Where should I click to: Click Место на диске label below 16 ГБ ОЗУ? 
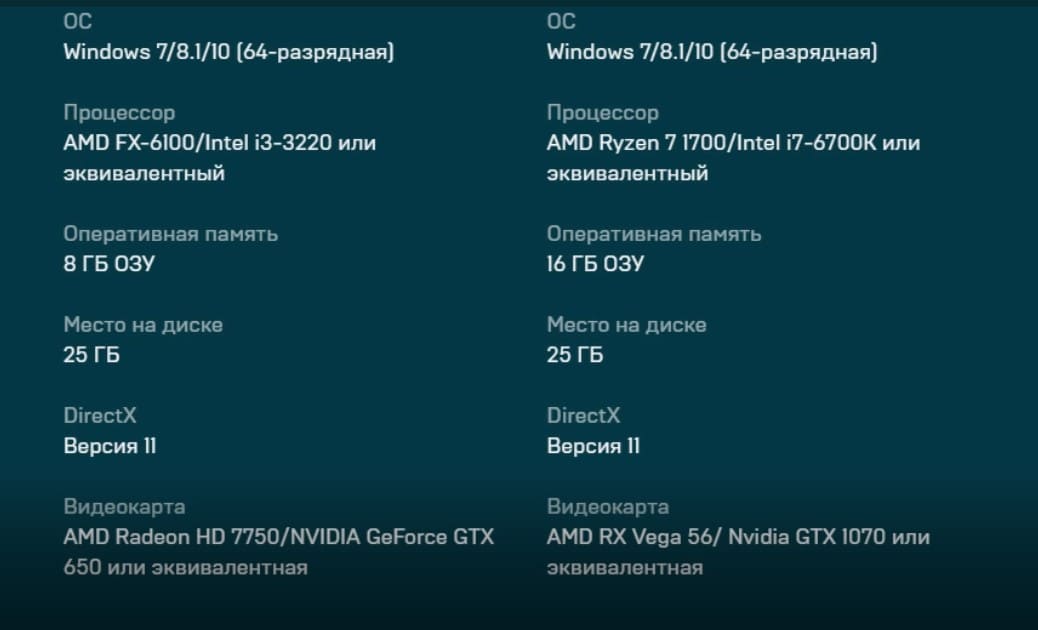[626, 325]
